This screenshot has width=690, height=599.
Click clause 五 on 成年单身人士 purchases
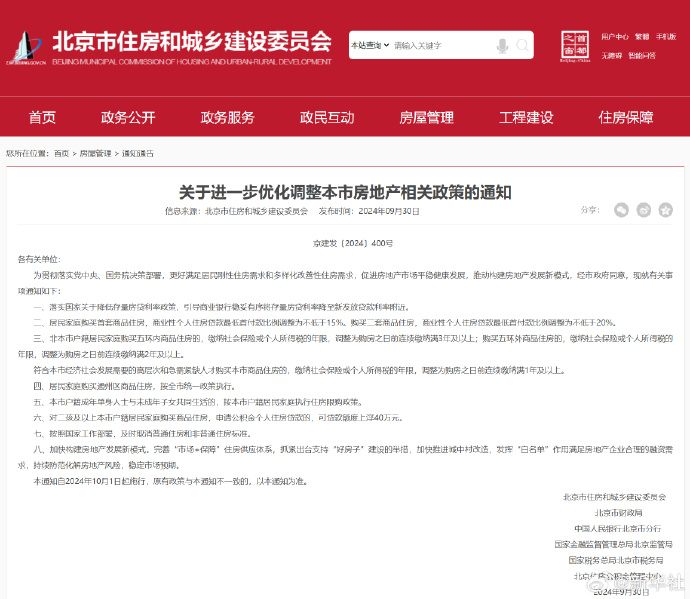click(198, 402)
